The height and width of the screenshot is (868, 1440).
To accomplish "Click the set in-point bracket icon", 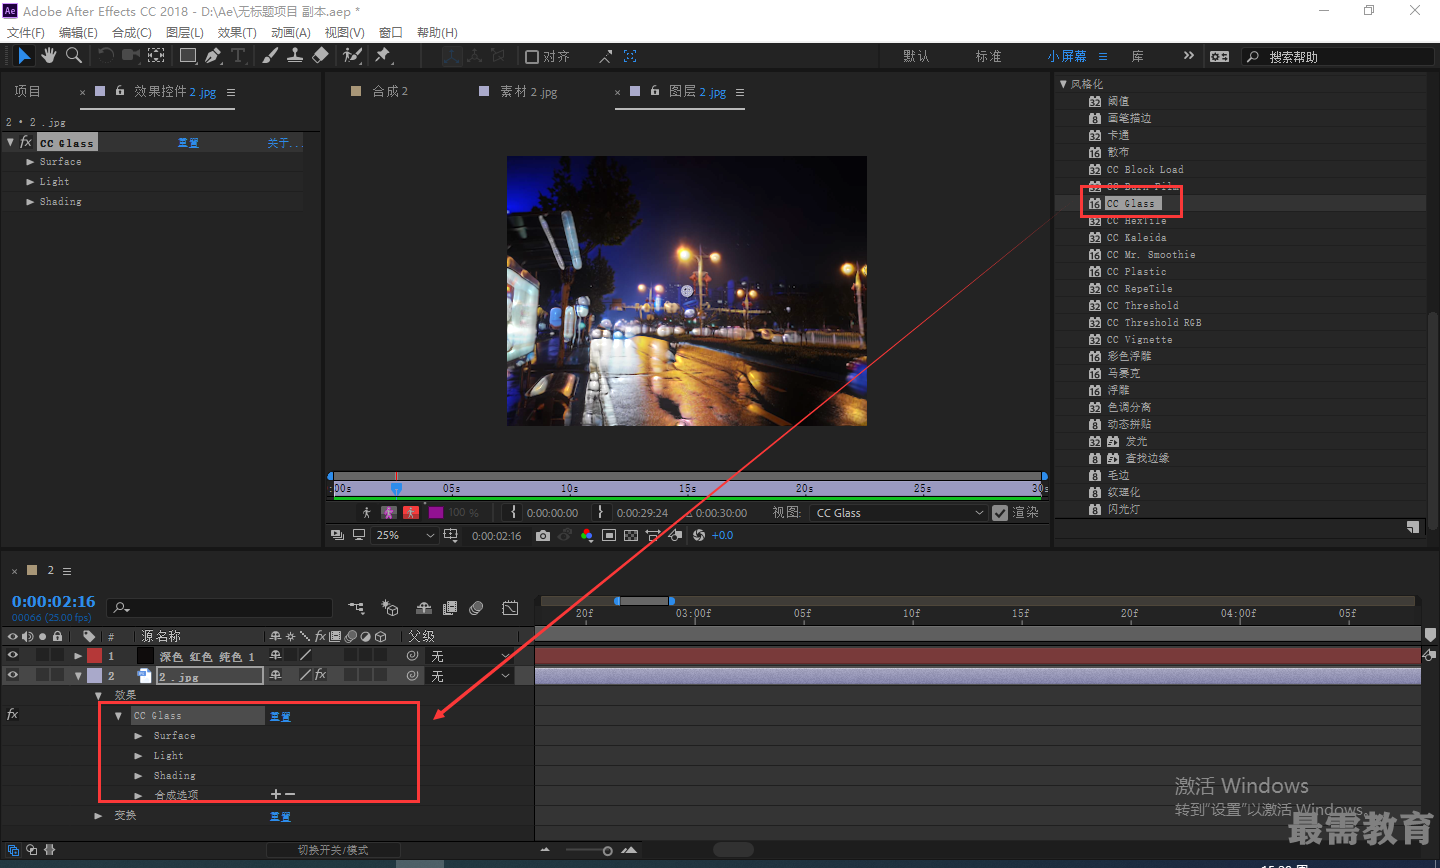I will click(x=514, y=512).
